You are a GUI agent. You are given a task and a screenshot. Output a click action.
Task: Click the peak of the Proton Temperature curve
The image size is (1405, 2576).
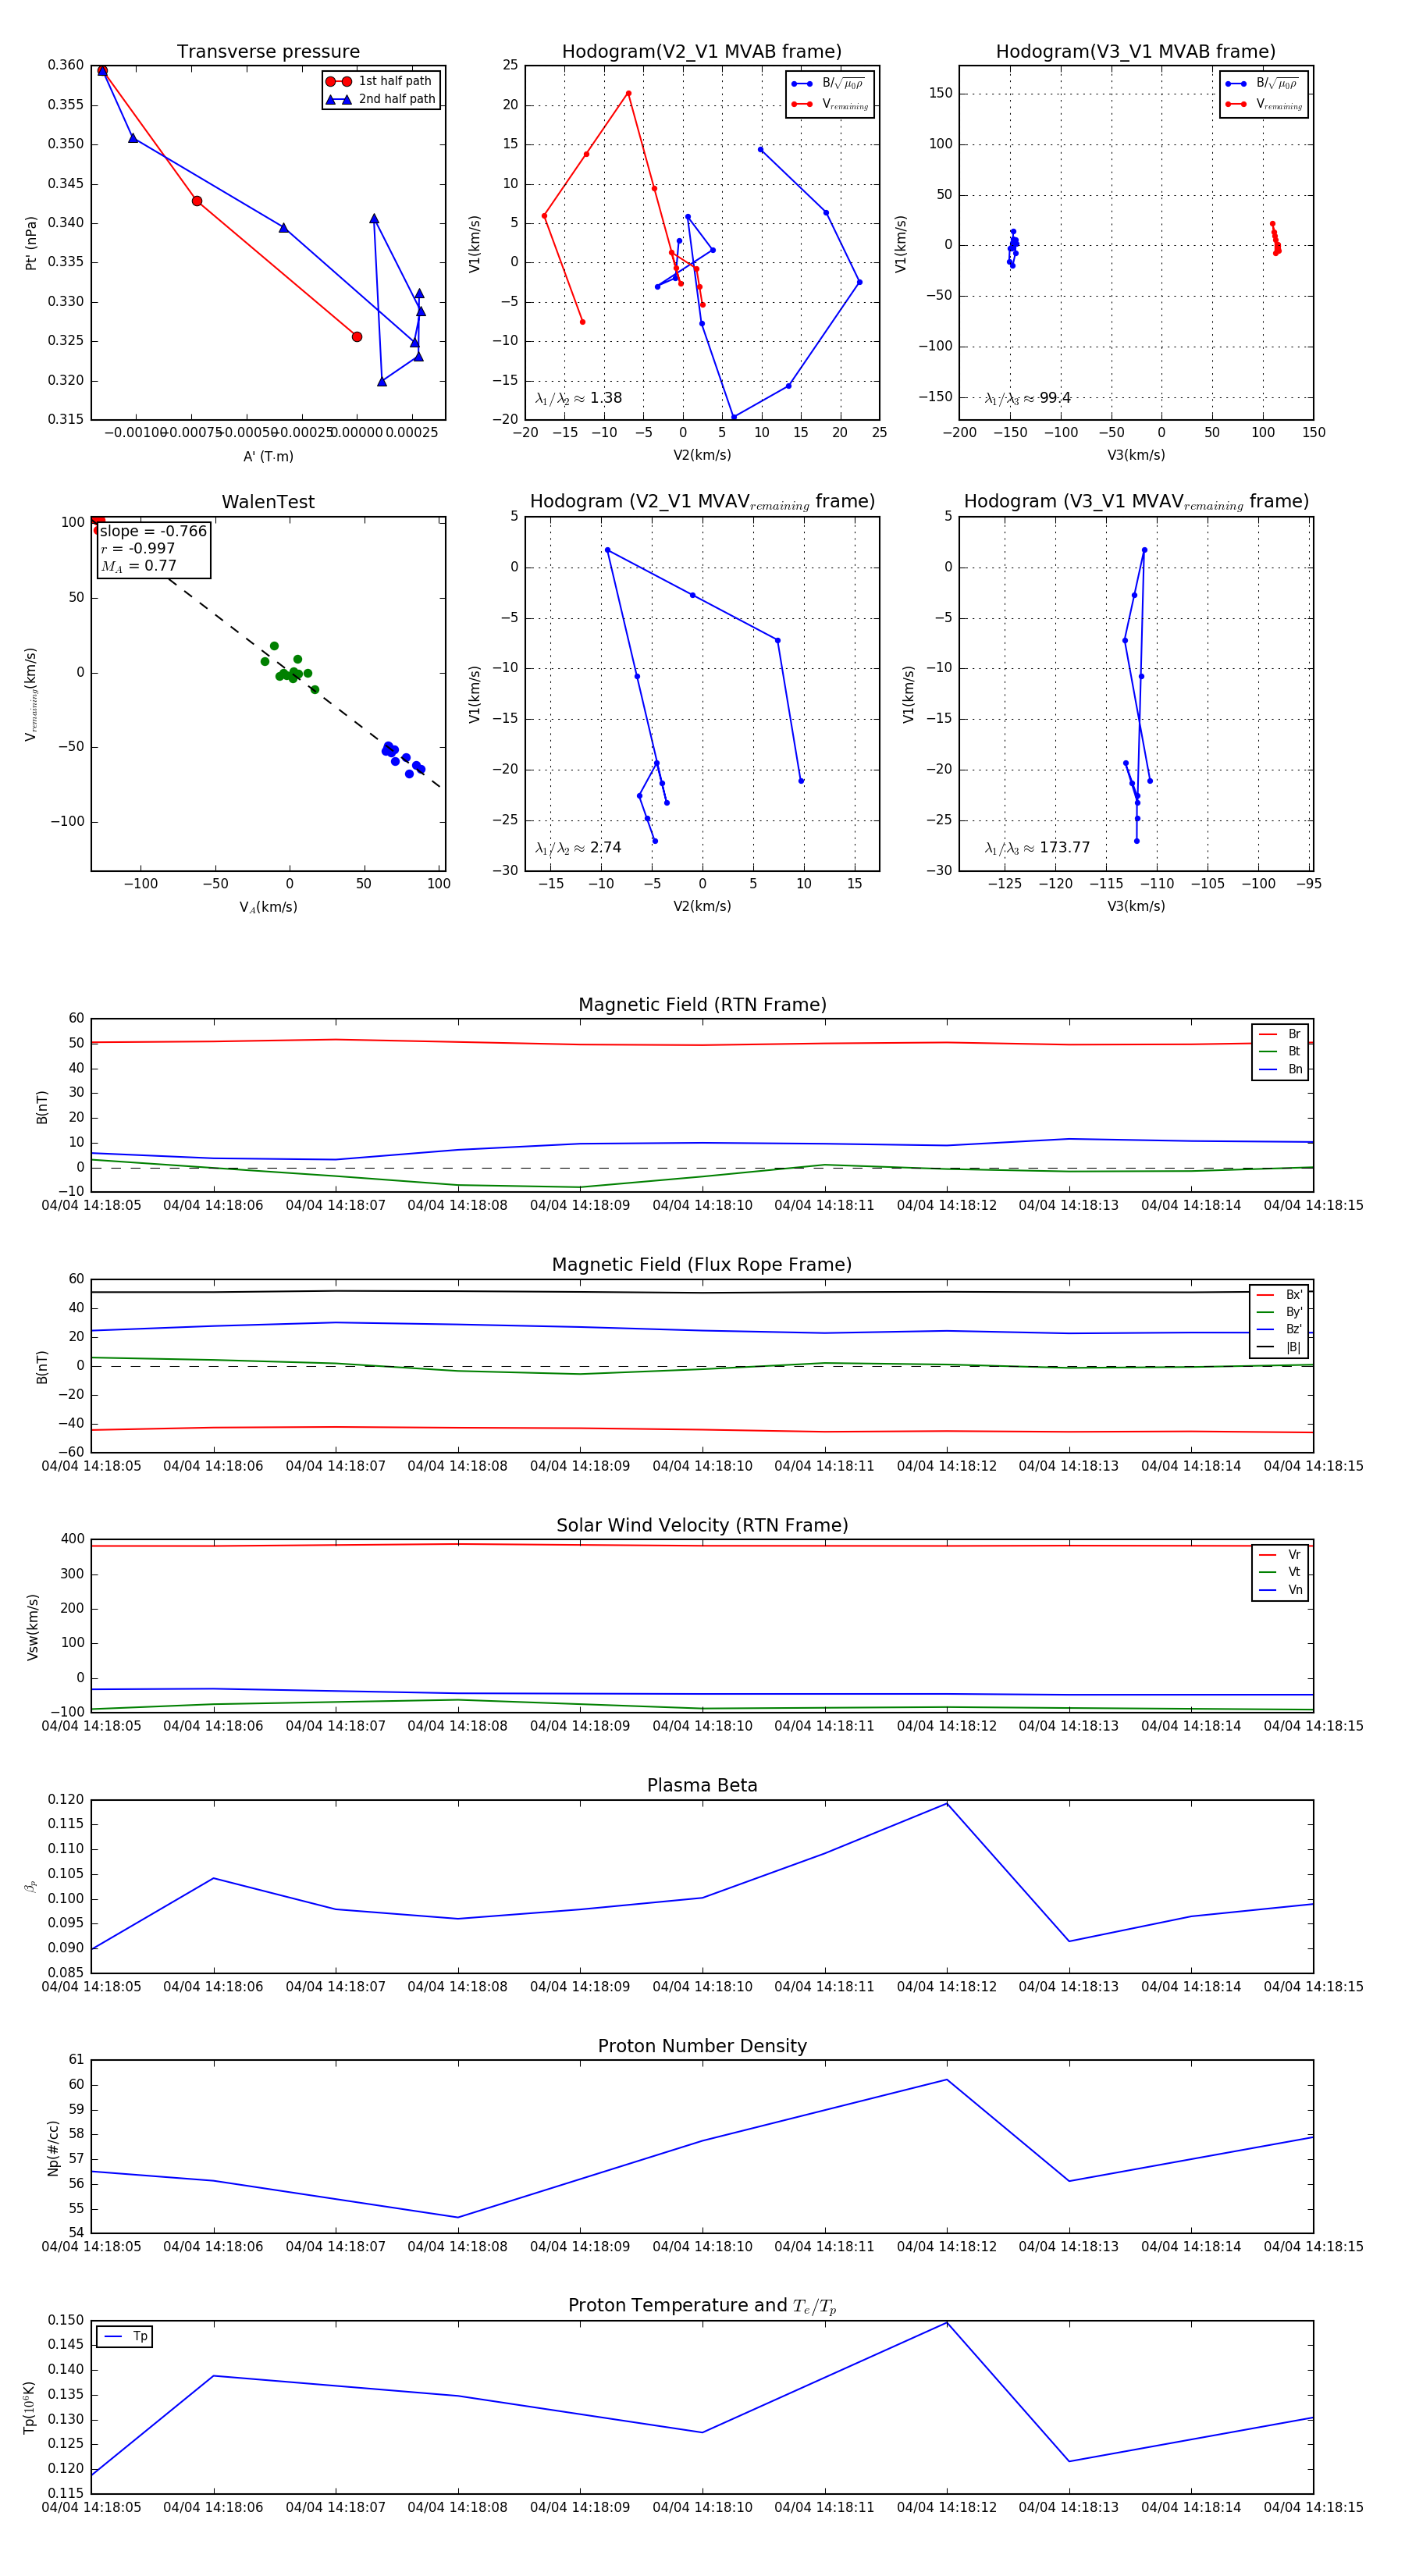tap(947, 2322)
